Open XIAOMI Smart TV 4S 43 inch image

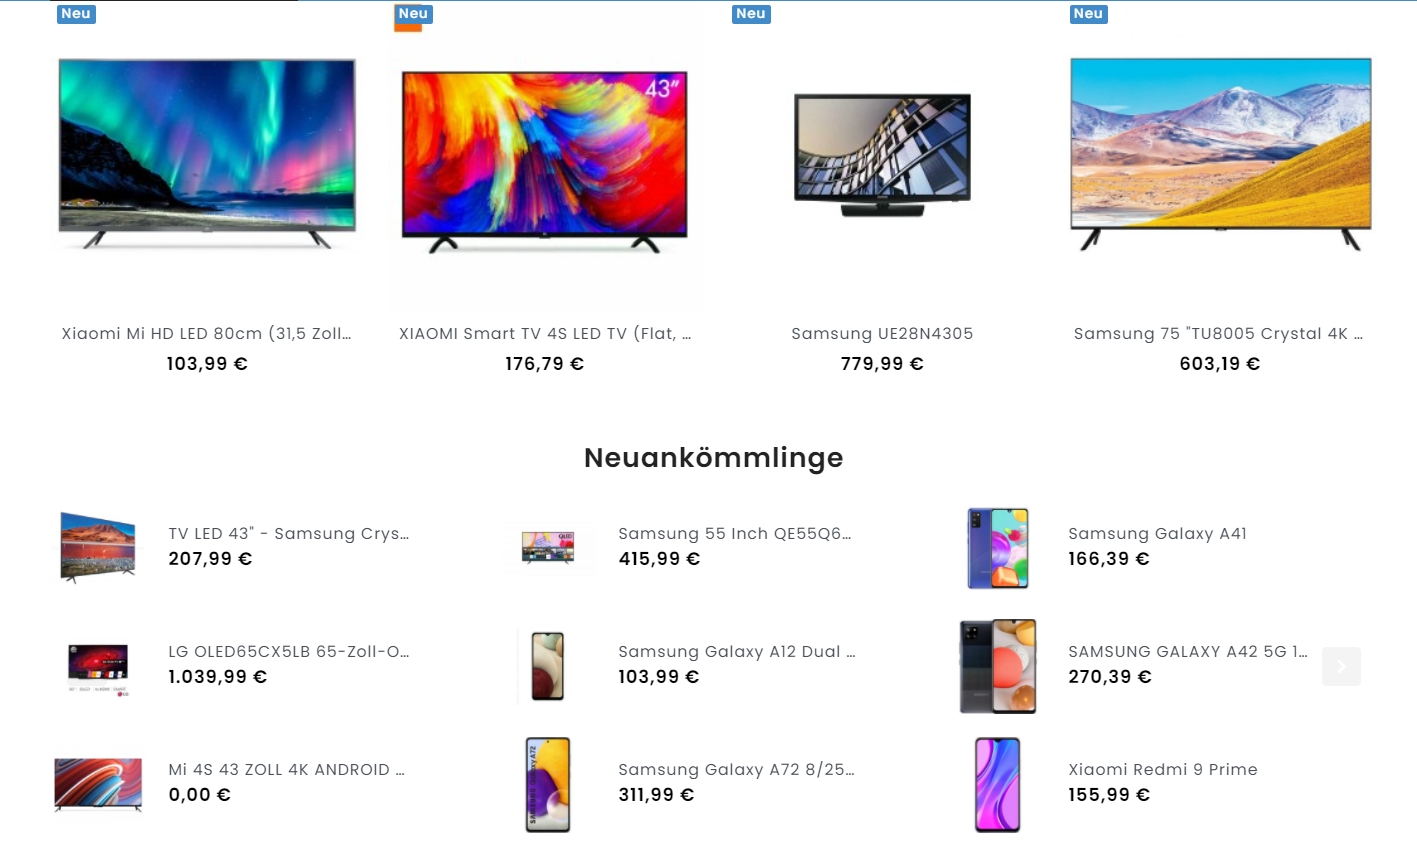click(545, 160)
